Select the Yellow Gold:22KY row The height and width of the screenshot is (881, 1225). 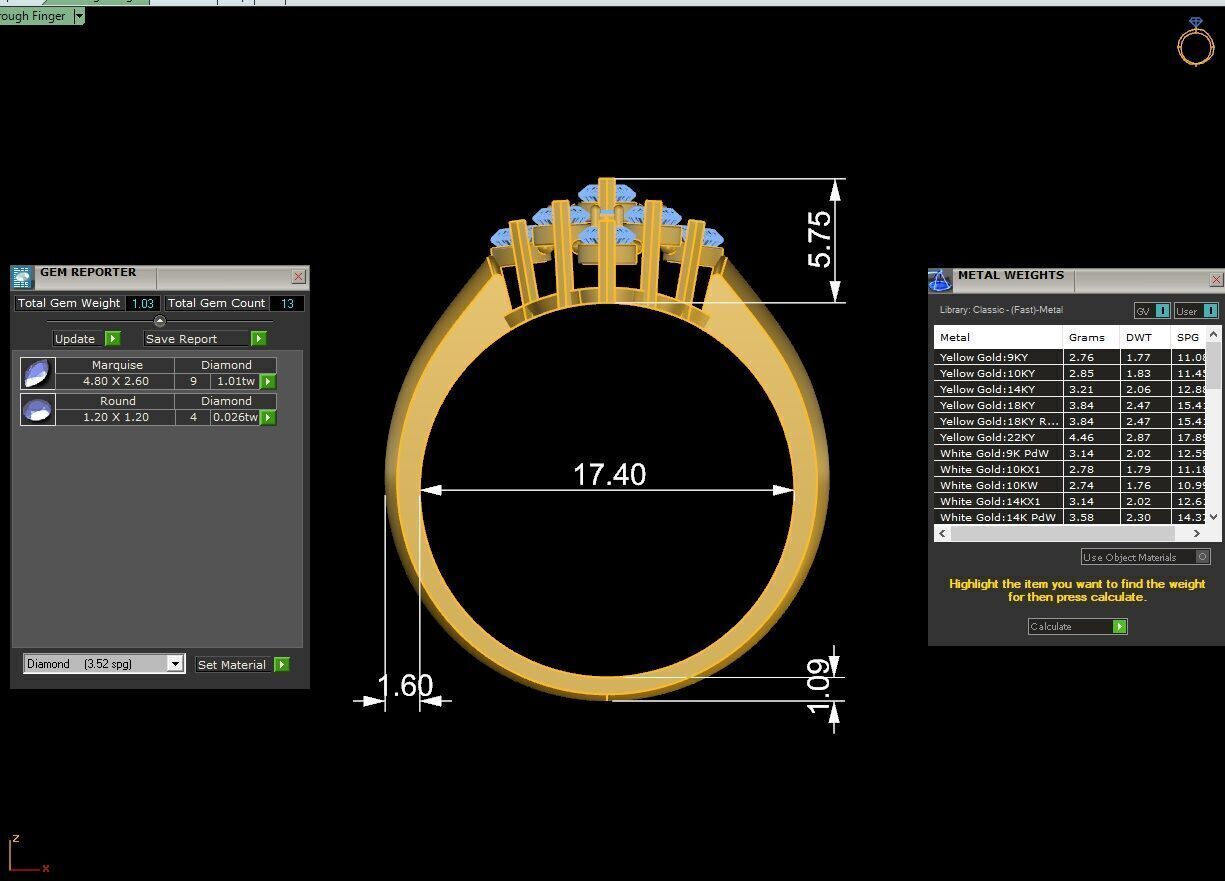[1070, 437]
